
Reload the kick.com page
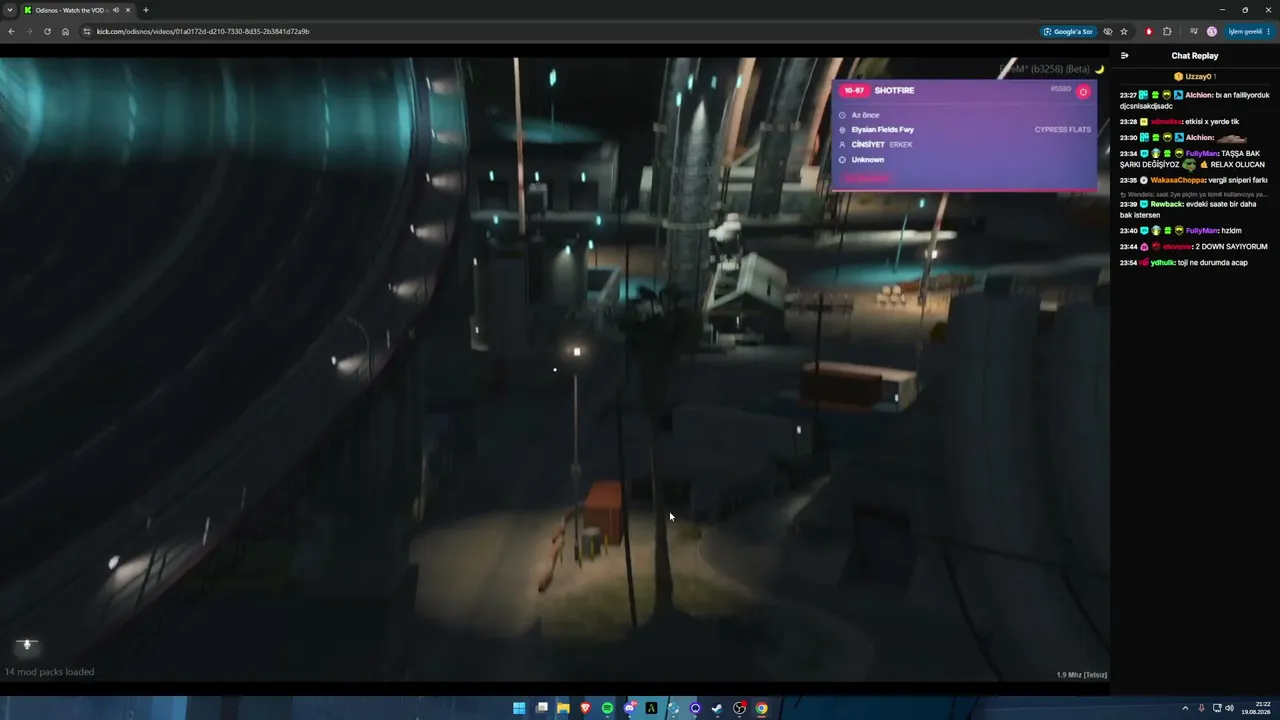(x=47, y=31)
